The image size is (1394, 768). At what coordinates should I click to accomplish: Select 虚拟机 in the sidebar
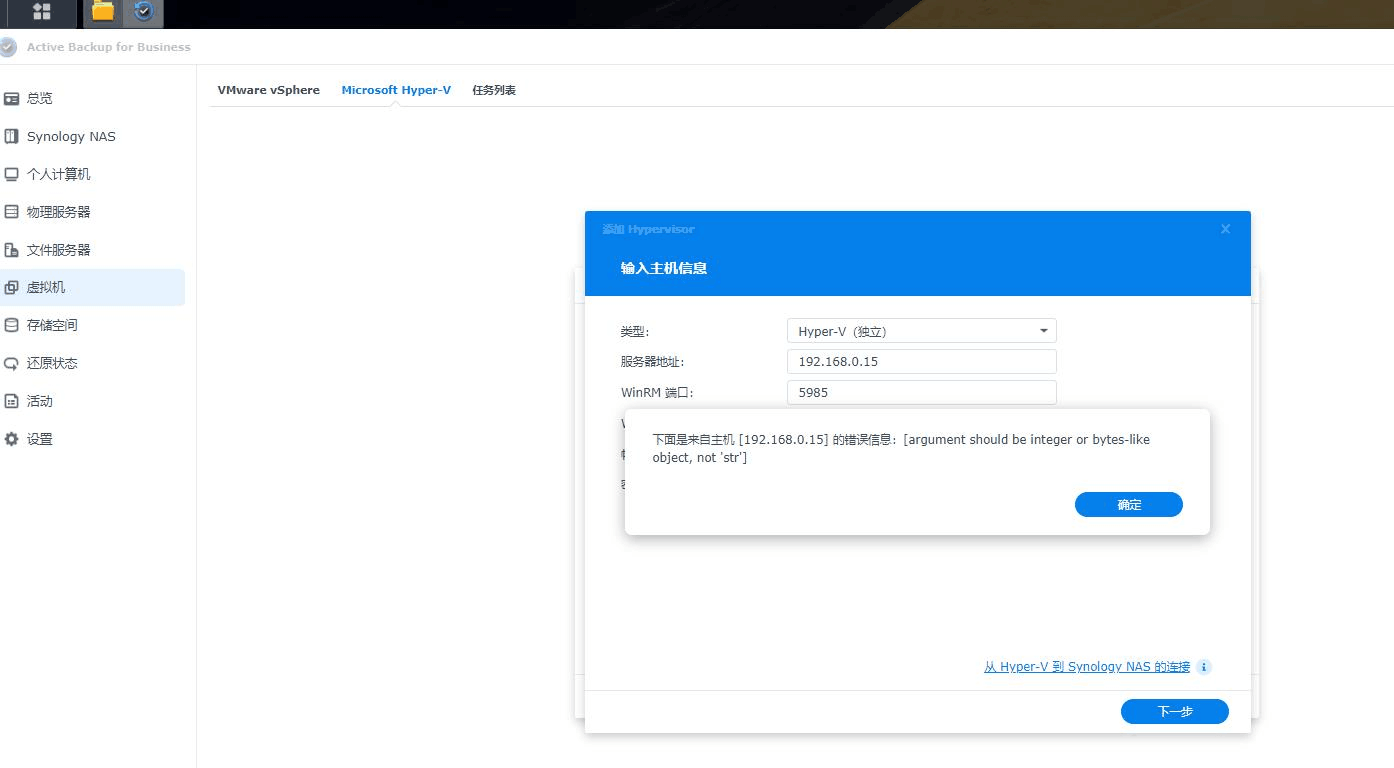92,287
